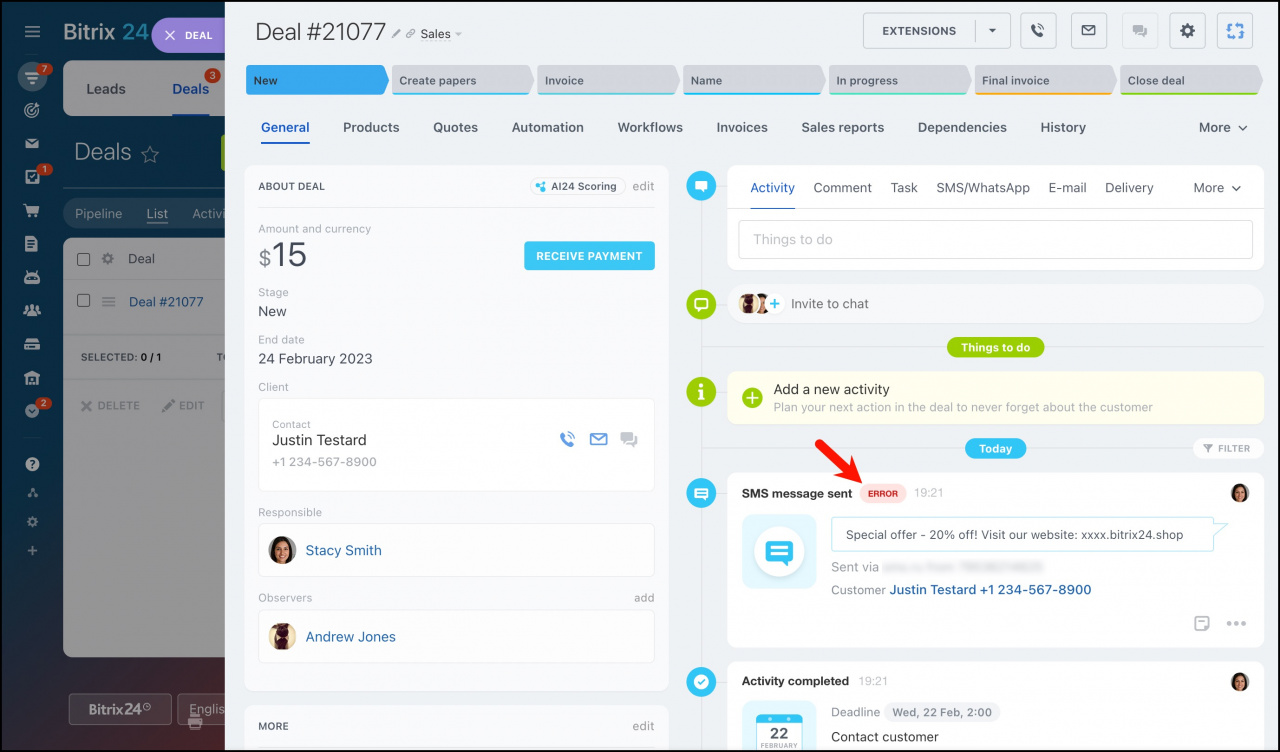This screenshot has width=1280, height=752.
Task: Open row menu for Deal #21077
Action: click(109, 301)
